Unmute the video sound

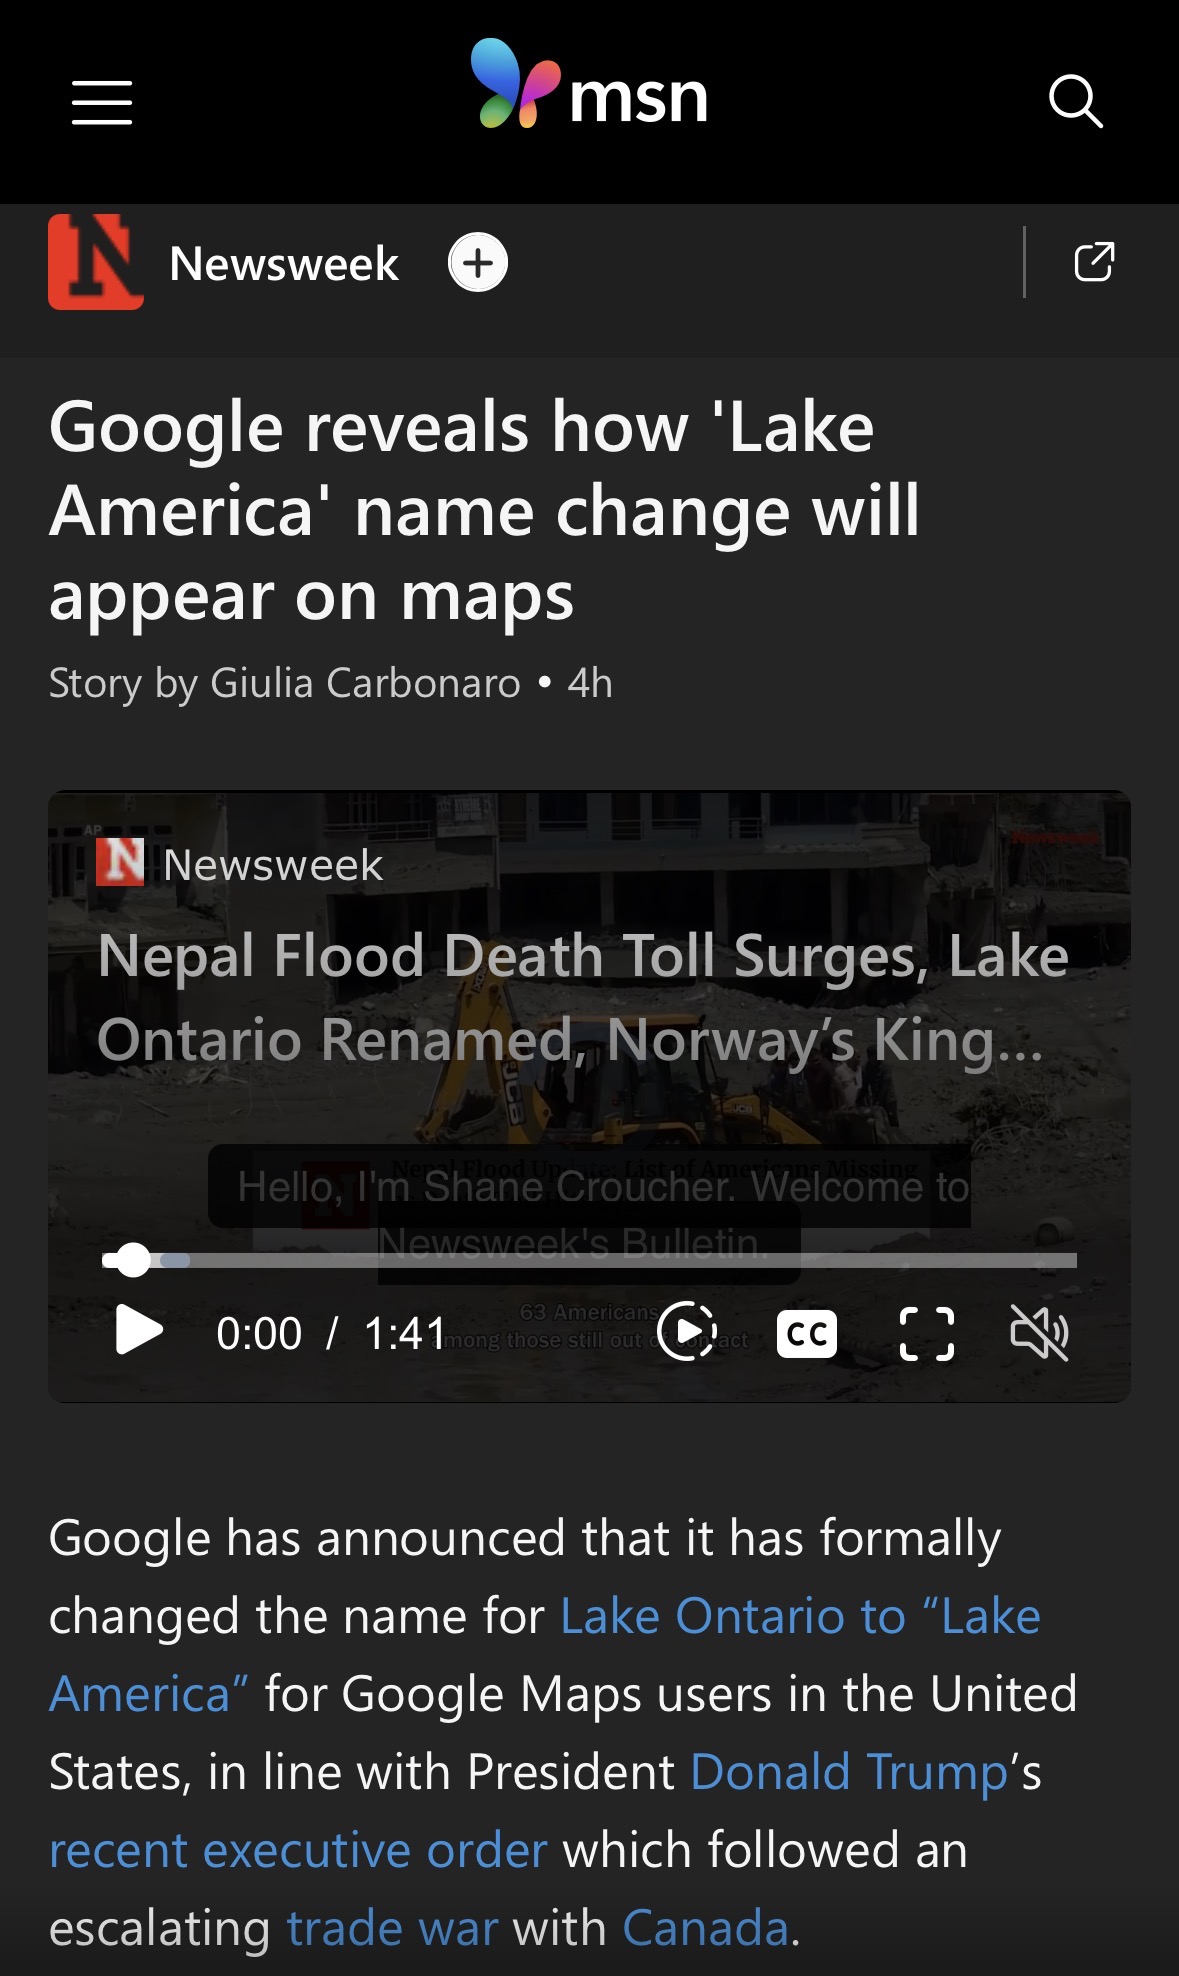coord(1040,1333)
